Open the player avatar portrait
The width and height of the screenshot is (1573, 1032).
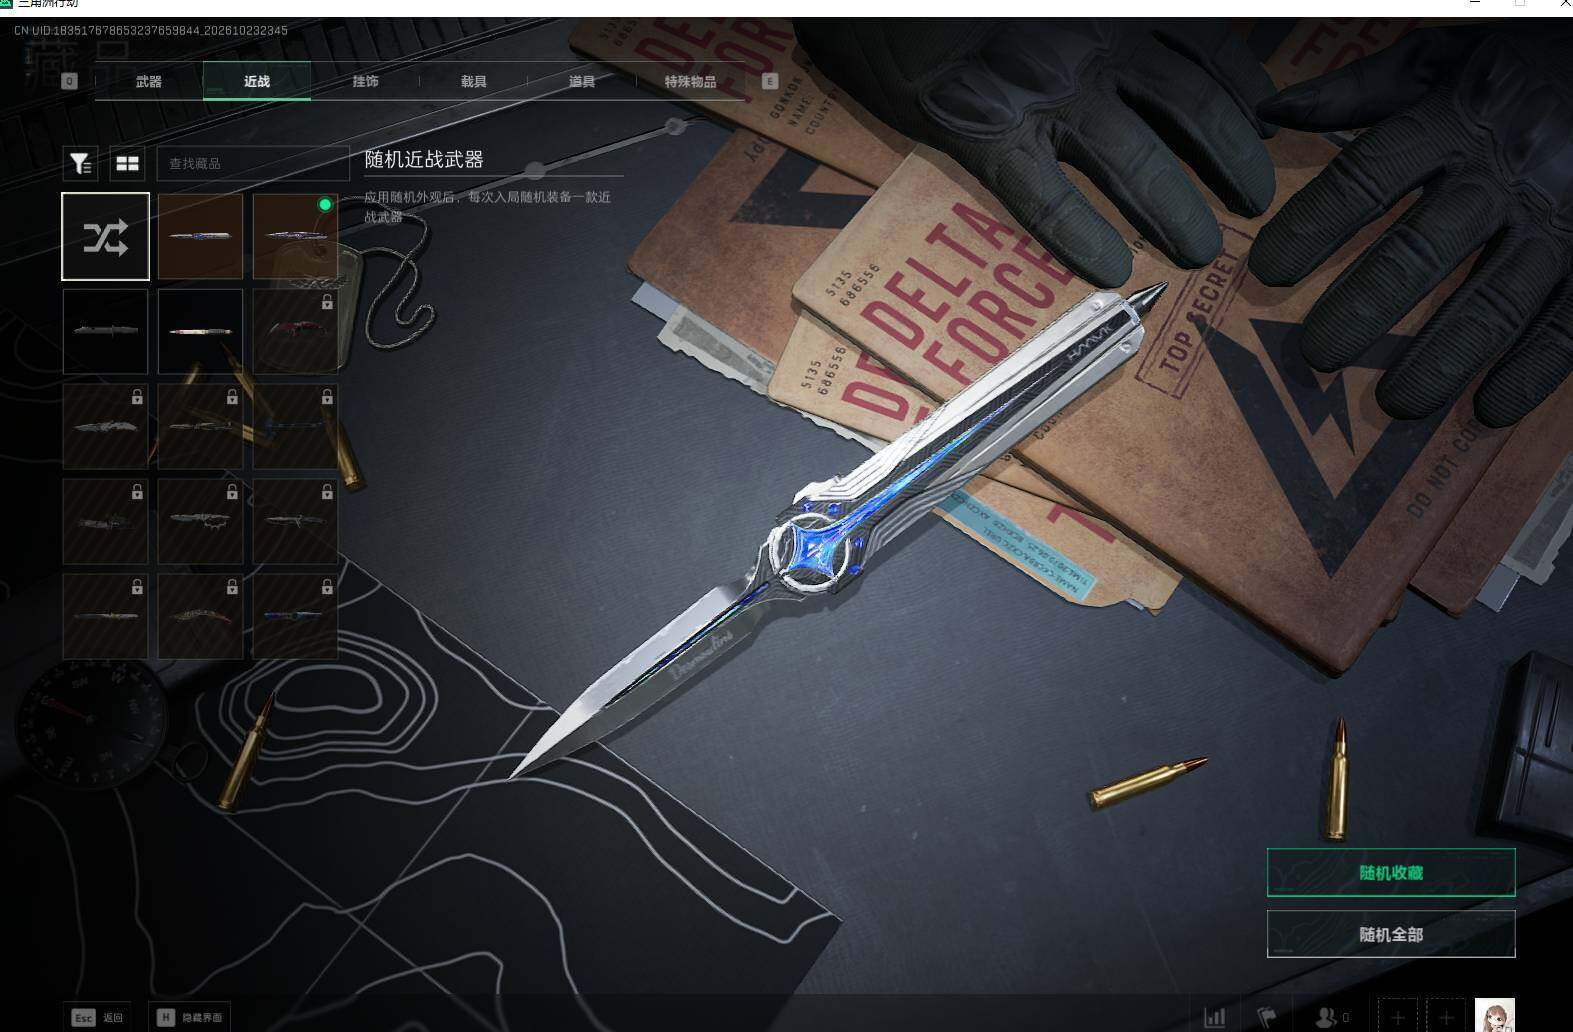pyautogui.click(x=1495, y=1015)
